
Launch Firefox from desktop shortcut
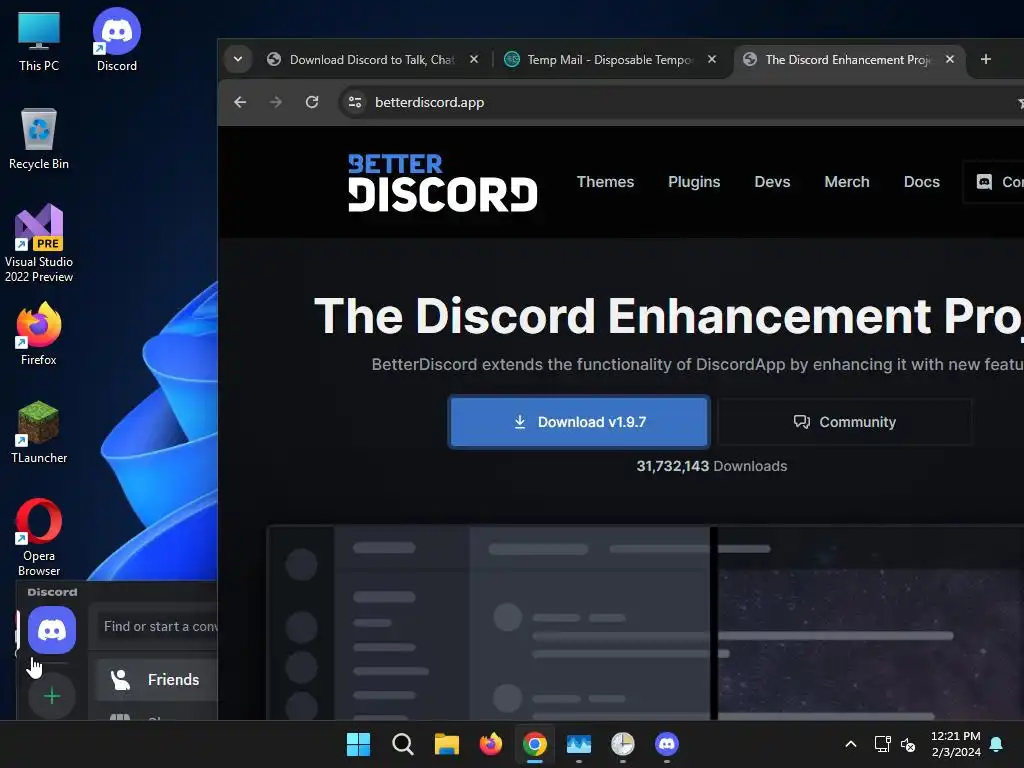(39, 334)
